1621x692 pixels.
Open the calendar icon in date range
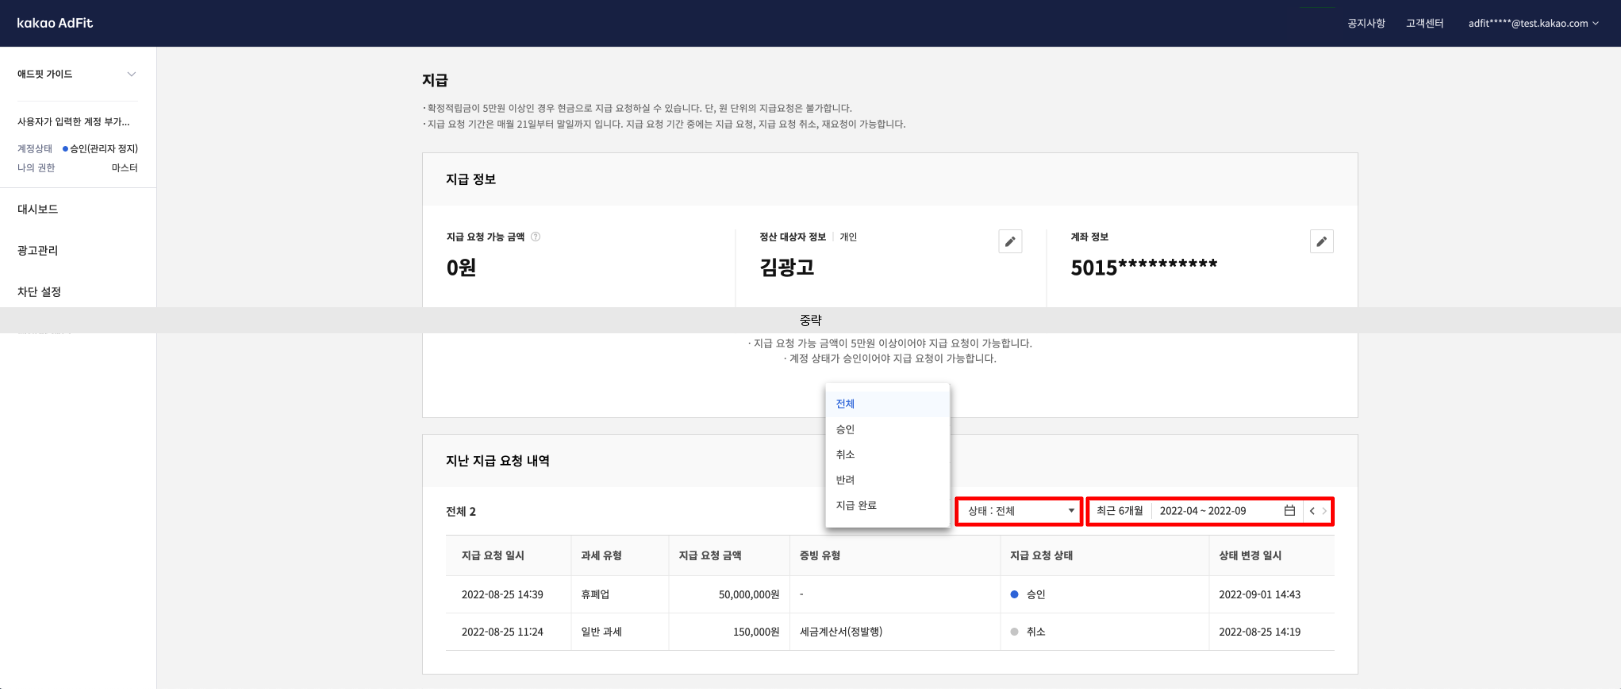pyautogui.click(x=1289, y=511)
